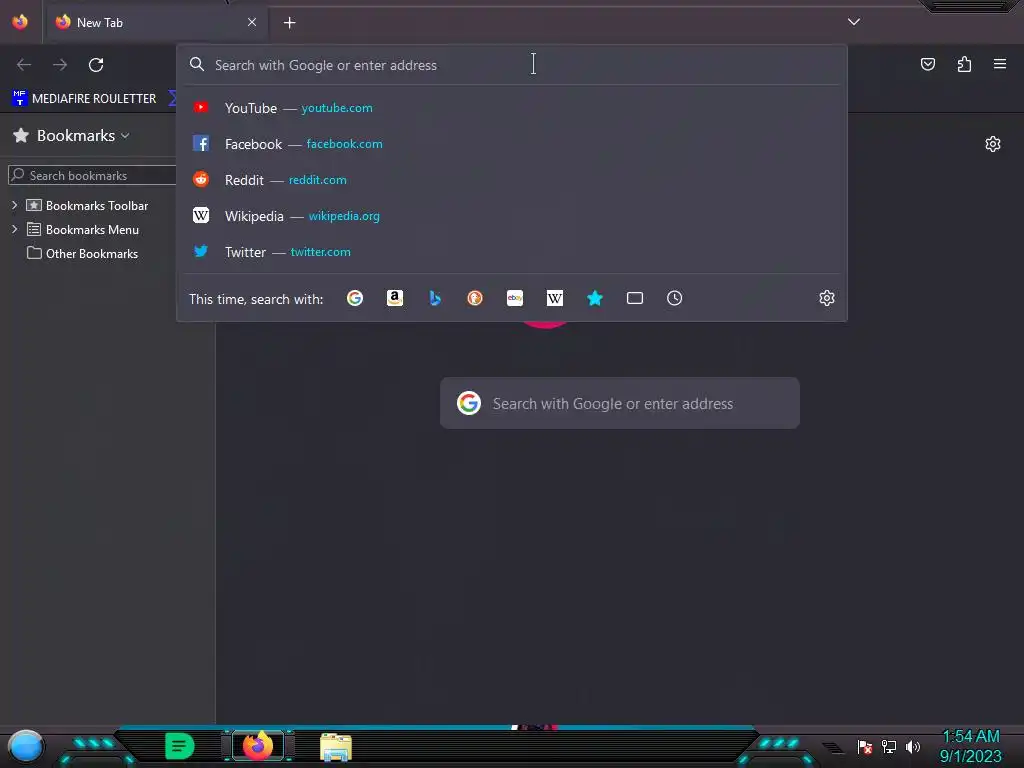Open File Explorer from the taskbar
The height and width of the screenshot is (768, 1024).
pos(336,746)
